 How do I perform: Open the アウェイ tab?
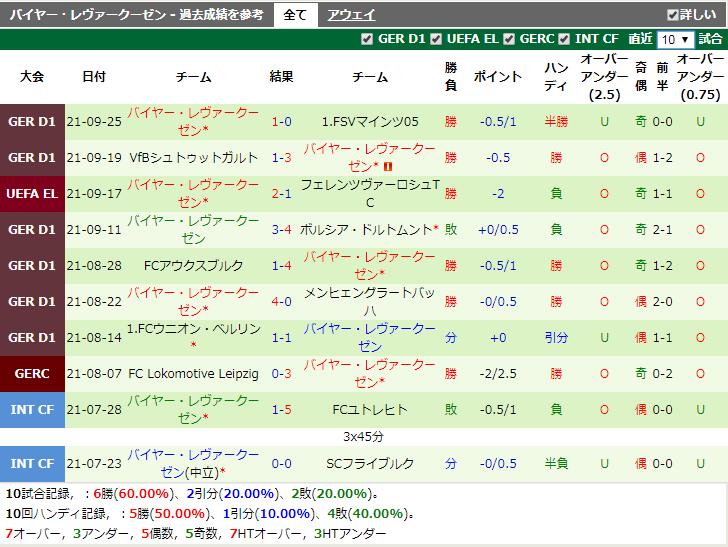pyautogui.click(x=351, y=15)
